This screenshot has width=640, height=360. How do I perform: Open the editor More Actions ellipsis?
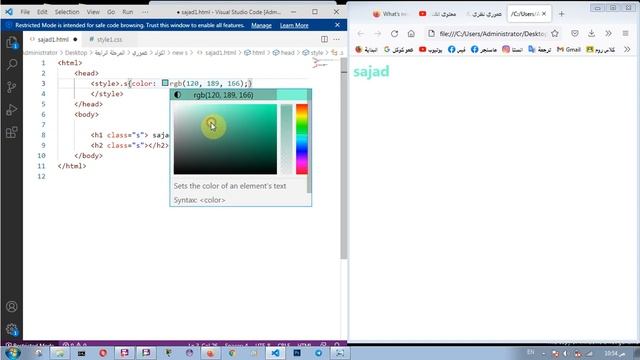click(x=336, y=39)
